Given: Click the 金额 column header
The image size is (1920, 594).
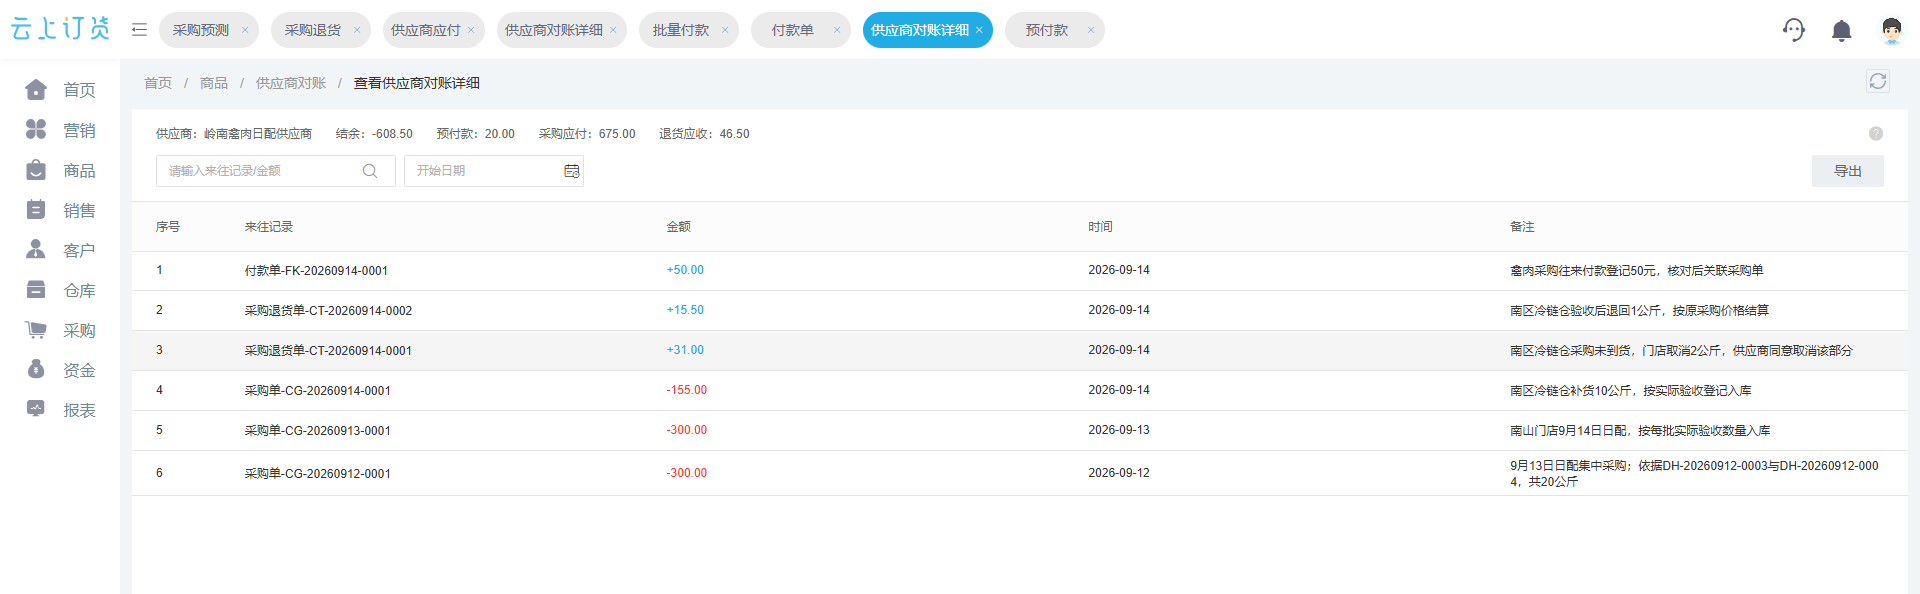Looking at the screenshot, I should 679,227.
